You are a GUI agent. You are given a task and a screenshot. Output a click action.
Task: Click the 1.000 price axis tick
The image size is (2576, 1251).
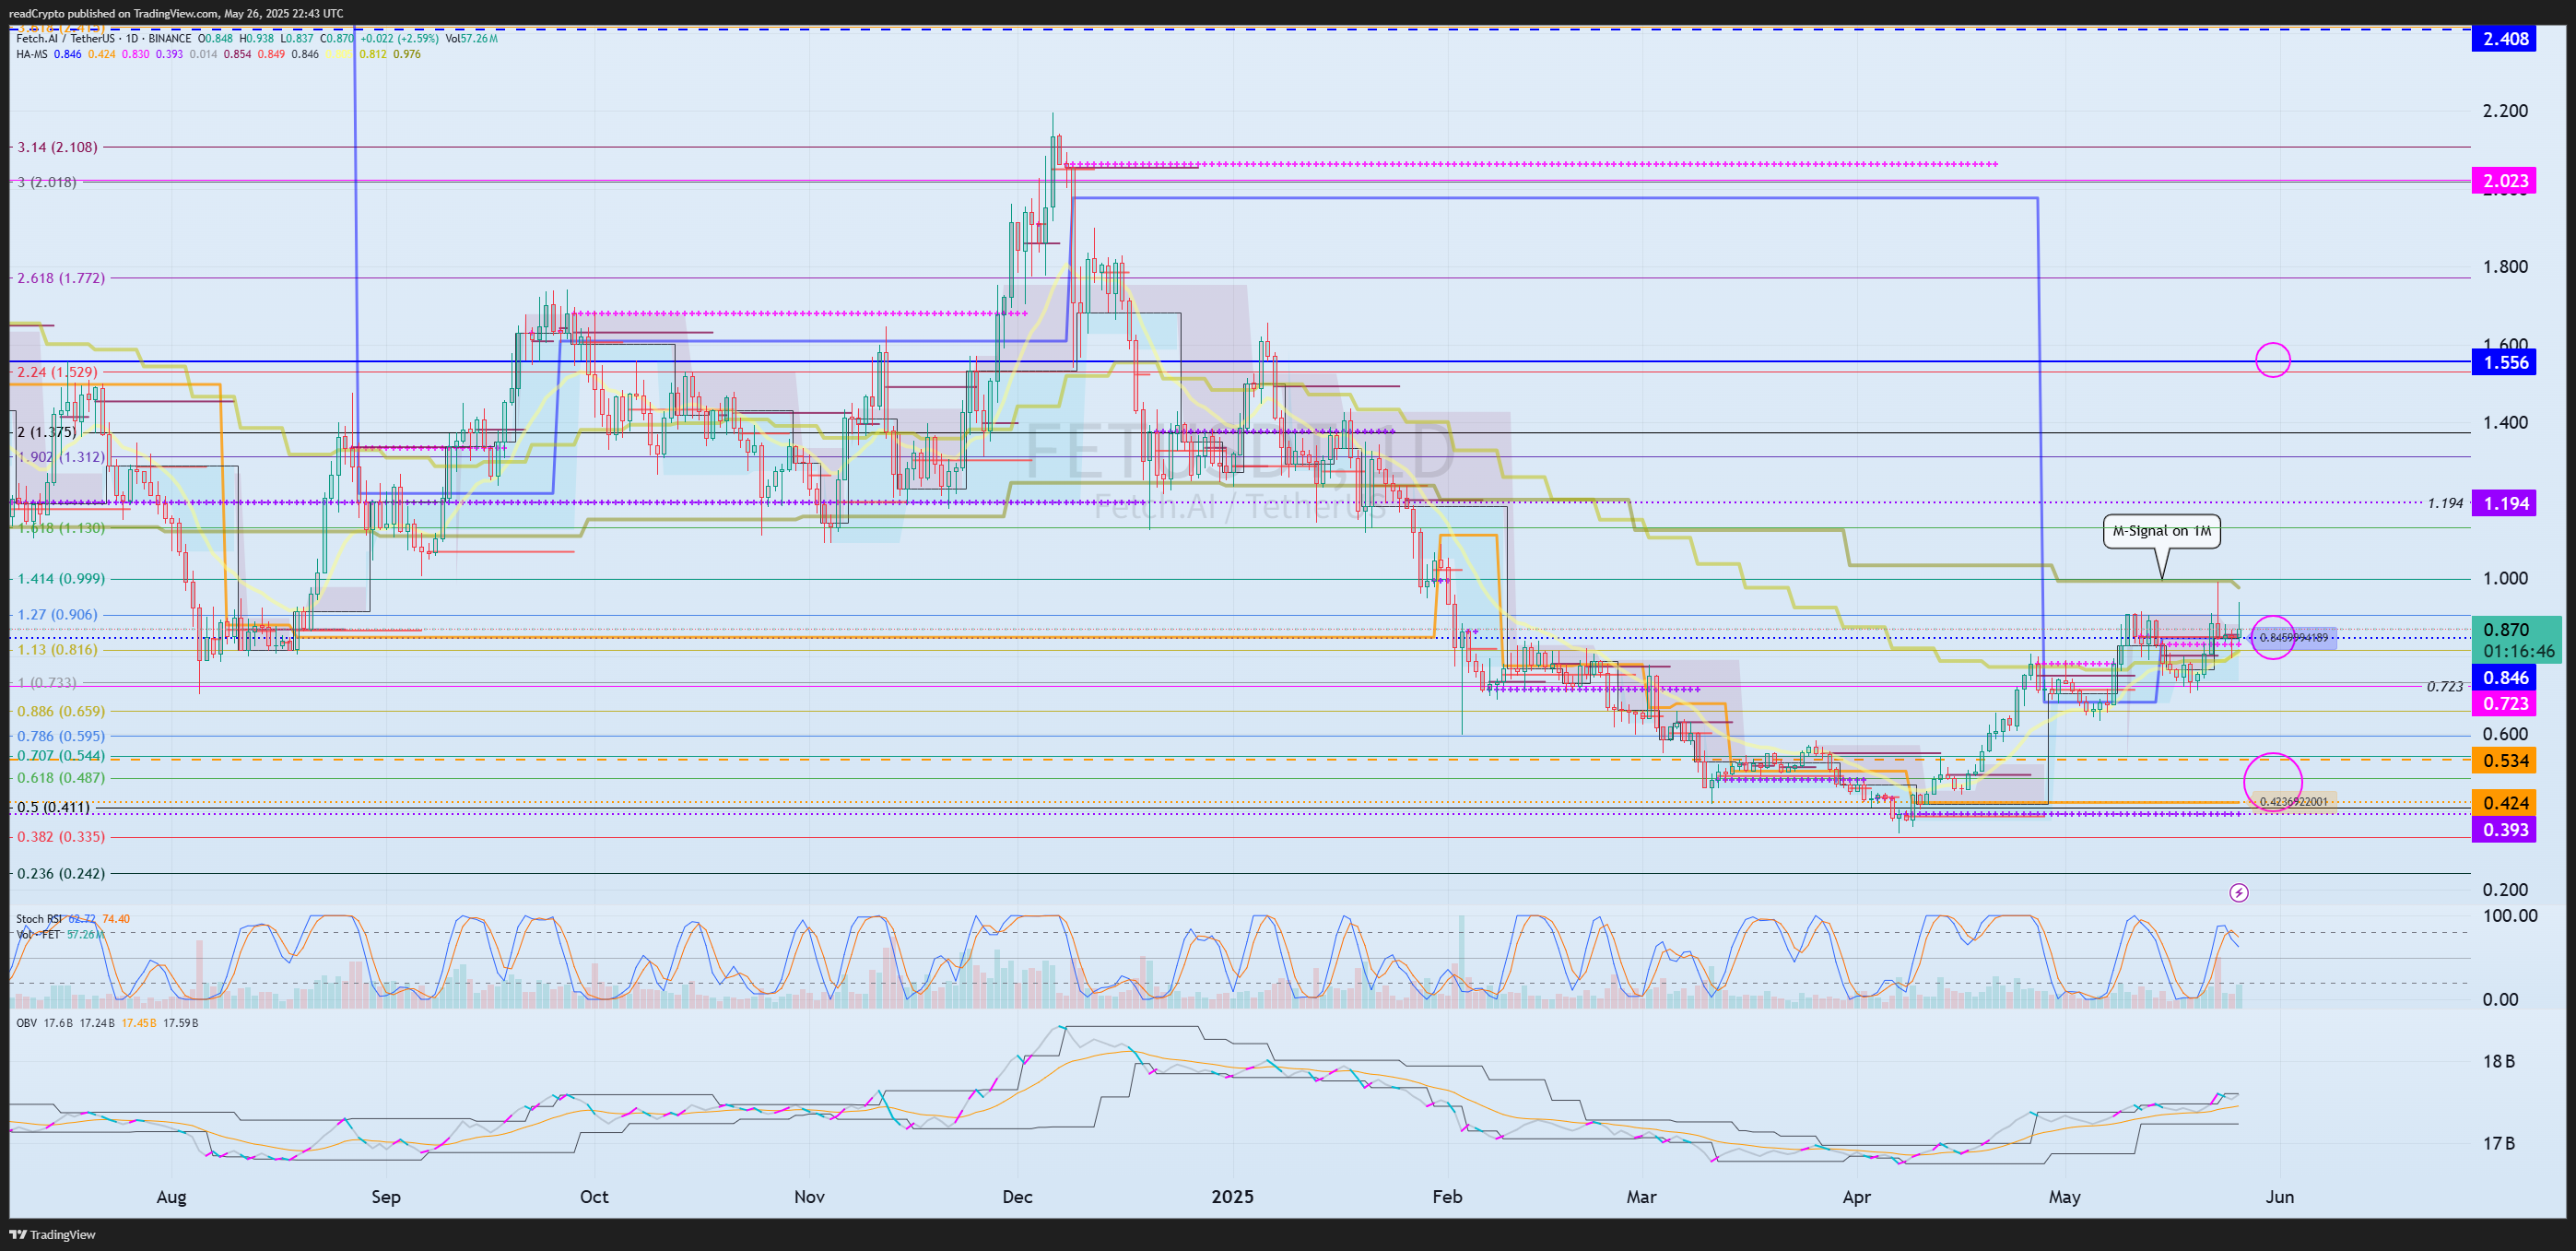(x=2505, y=578)
